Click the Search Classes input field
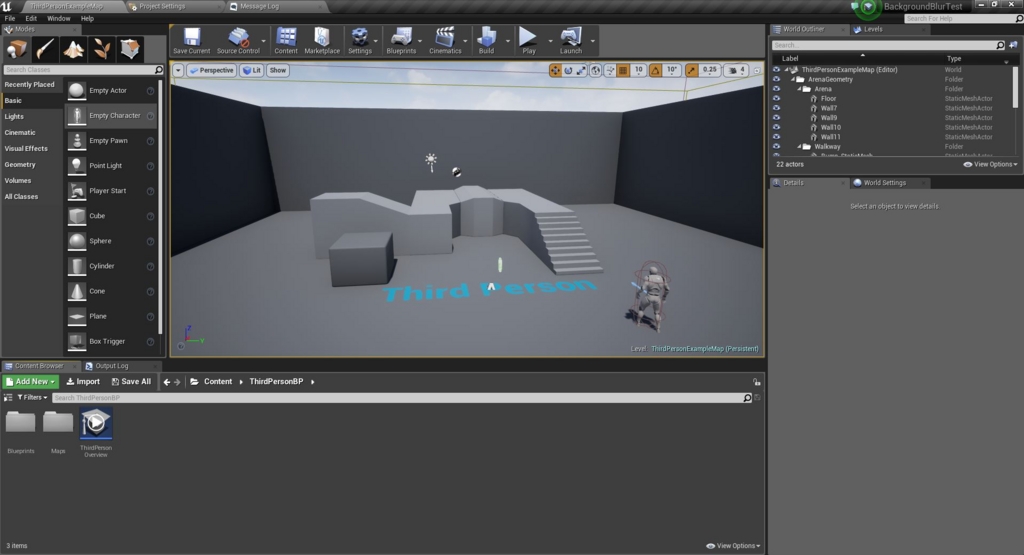This screenshot has height=555, width=1024. point(83,69)
